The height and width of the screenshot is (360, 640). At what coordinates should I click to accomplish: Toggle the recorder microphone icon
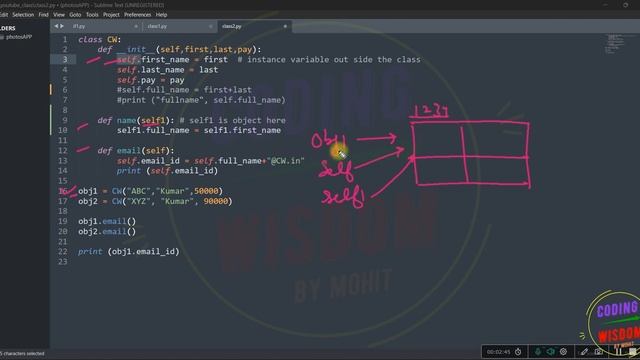pyautogui.click(x=538, y=351)
